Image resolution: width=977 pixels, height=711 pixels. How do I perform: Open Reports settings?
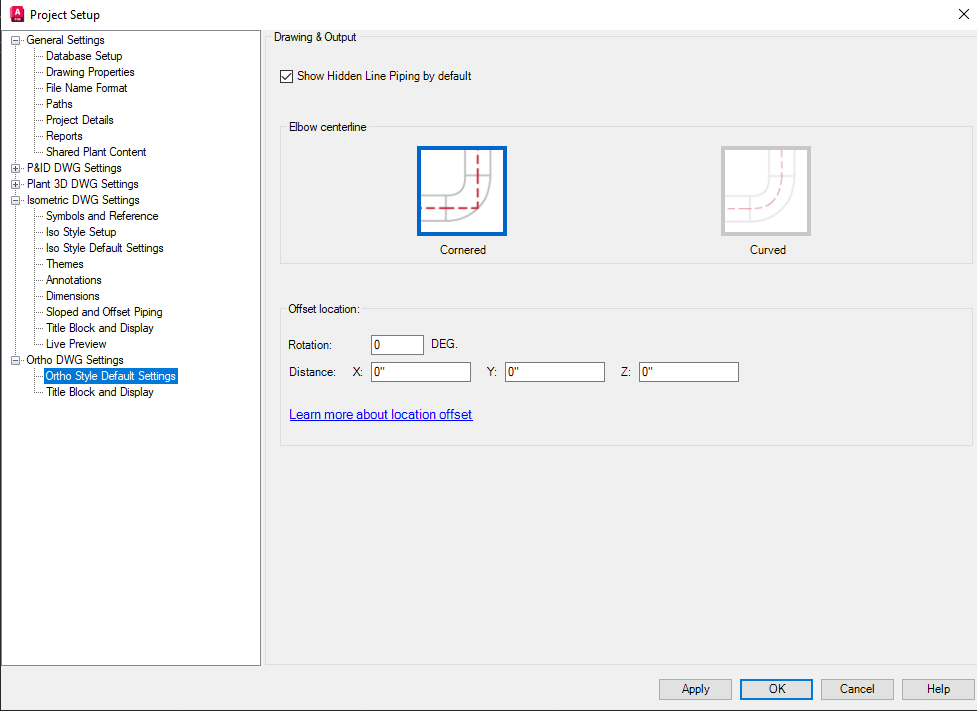(63, 135)
